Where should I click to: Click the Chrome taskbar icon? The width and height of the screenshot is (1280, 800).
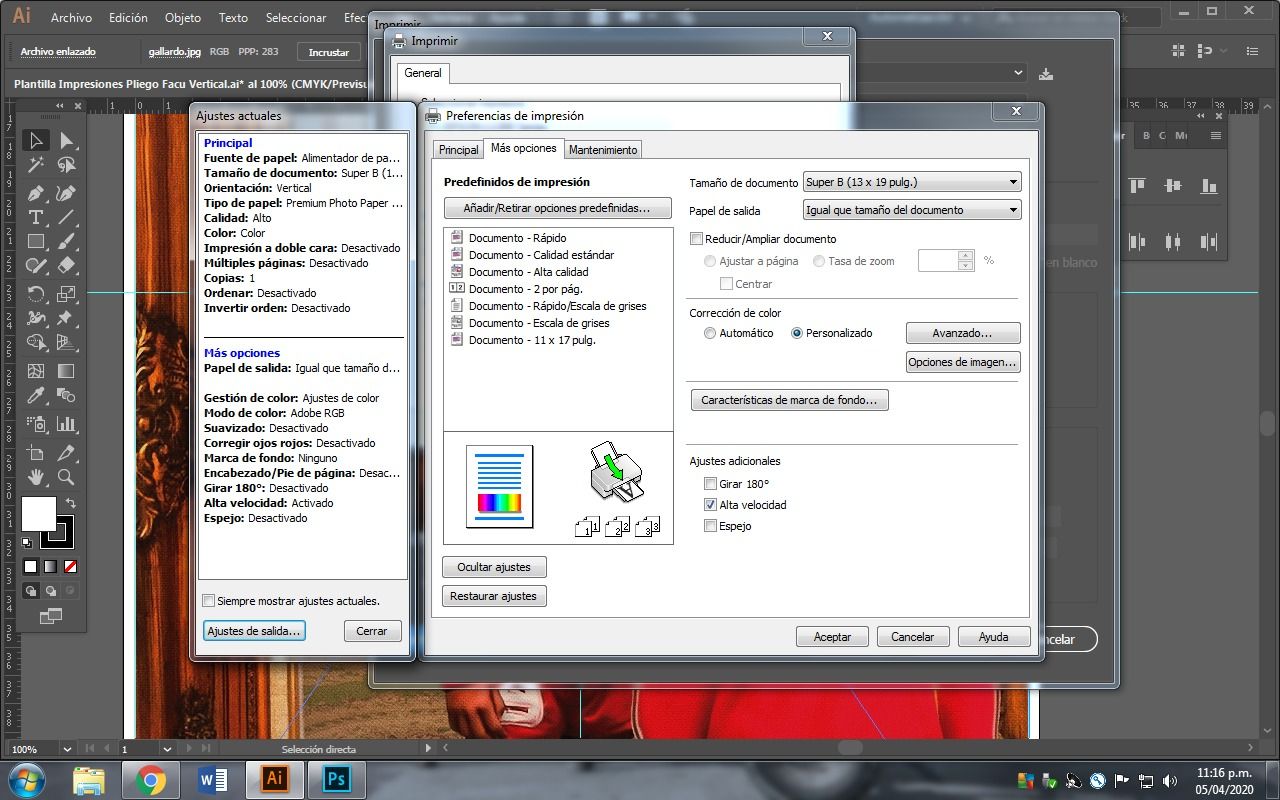pyautogui.click(x=150, y=779)
